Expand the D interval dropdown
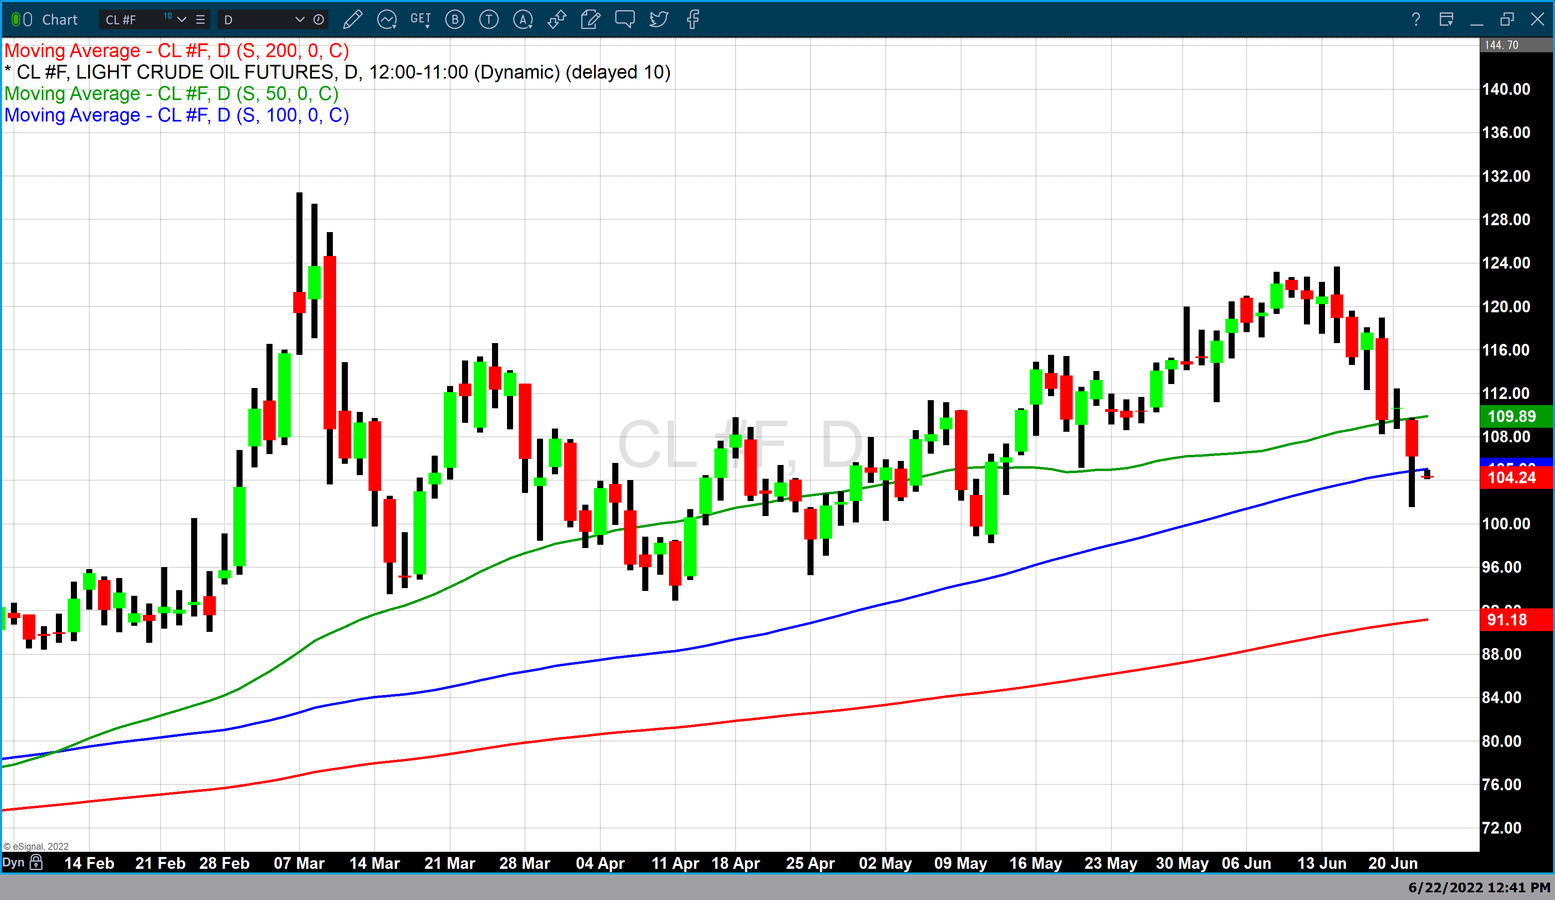This screenshot has width=1555, height=900. pyautogui.click(x=299, y=19)
